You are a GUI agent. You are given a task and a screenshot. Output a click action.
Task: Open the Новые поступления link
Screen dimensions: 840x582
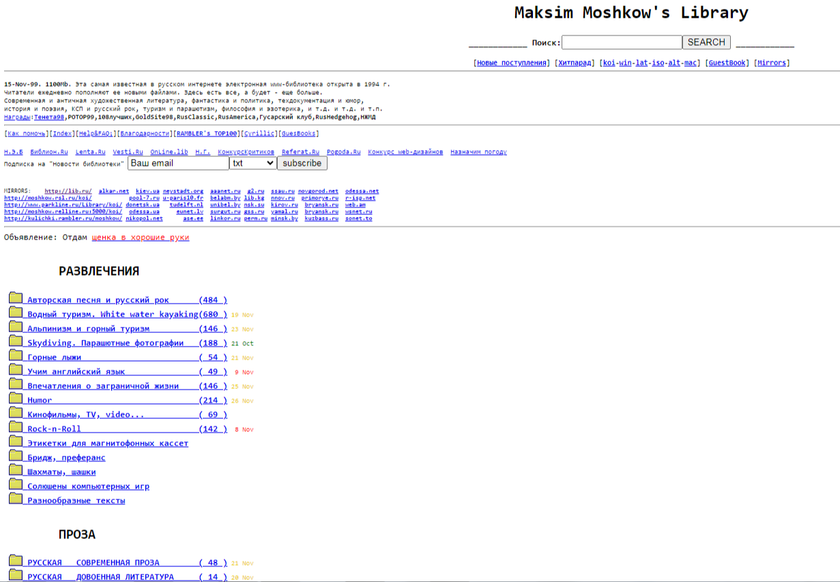coord(511,63)
